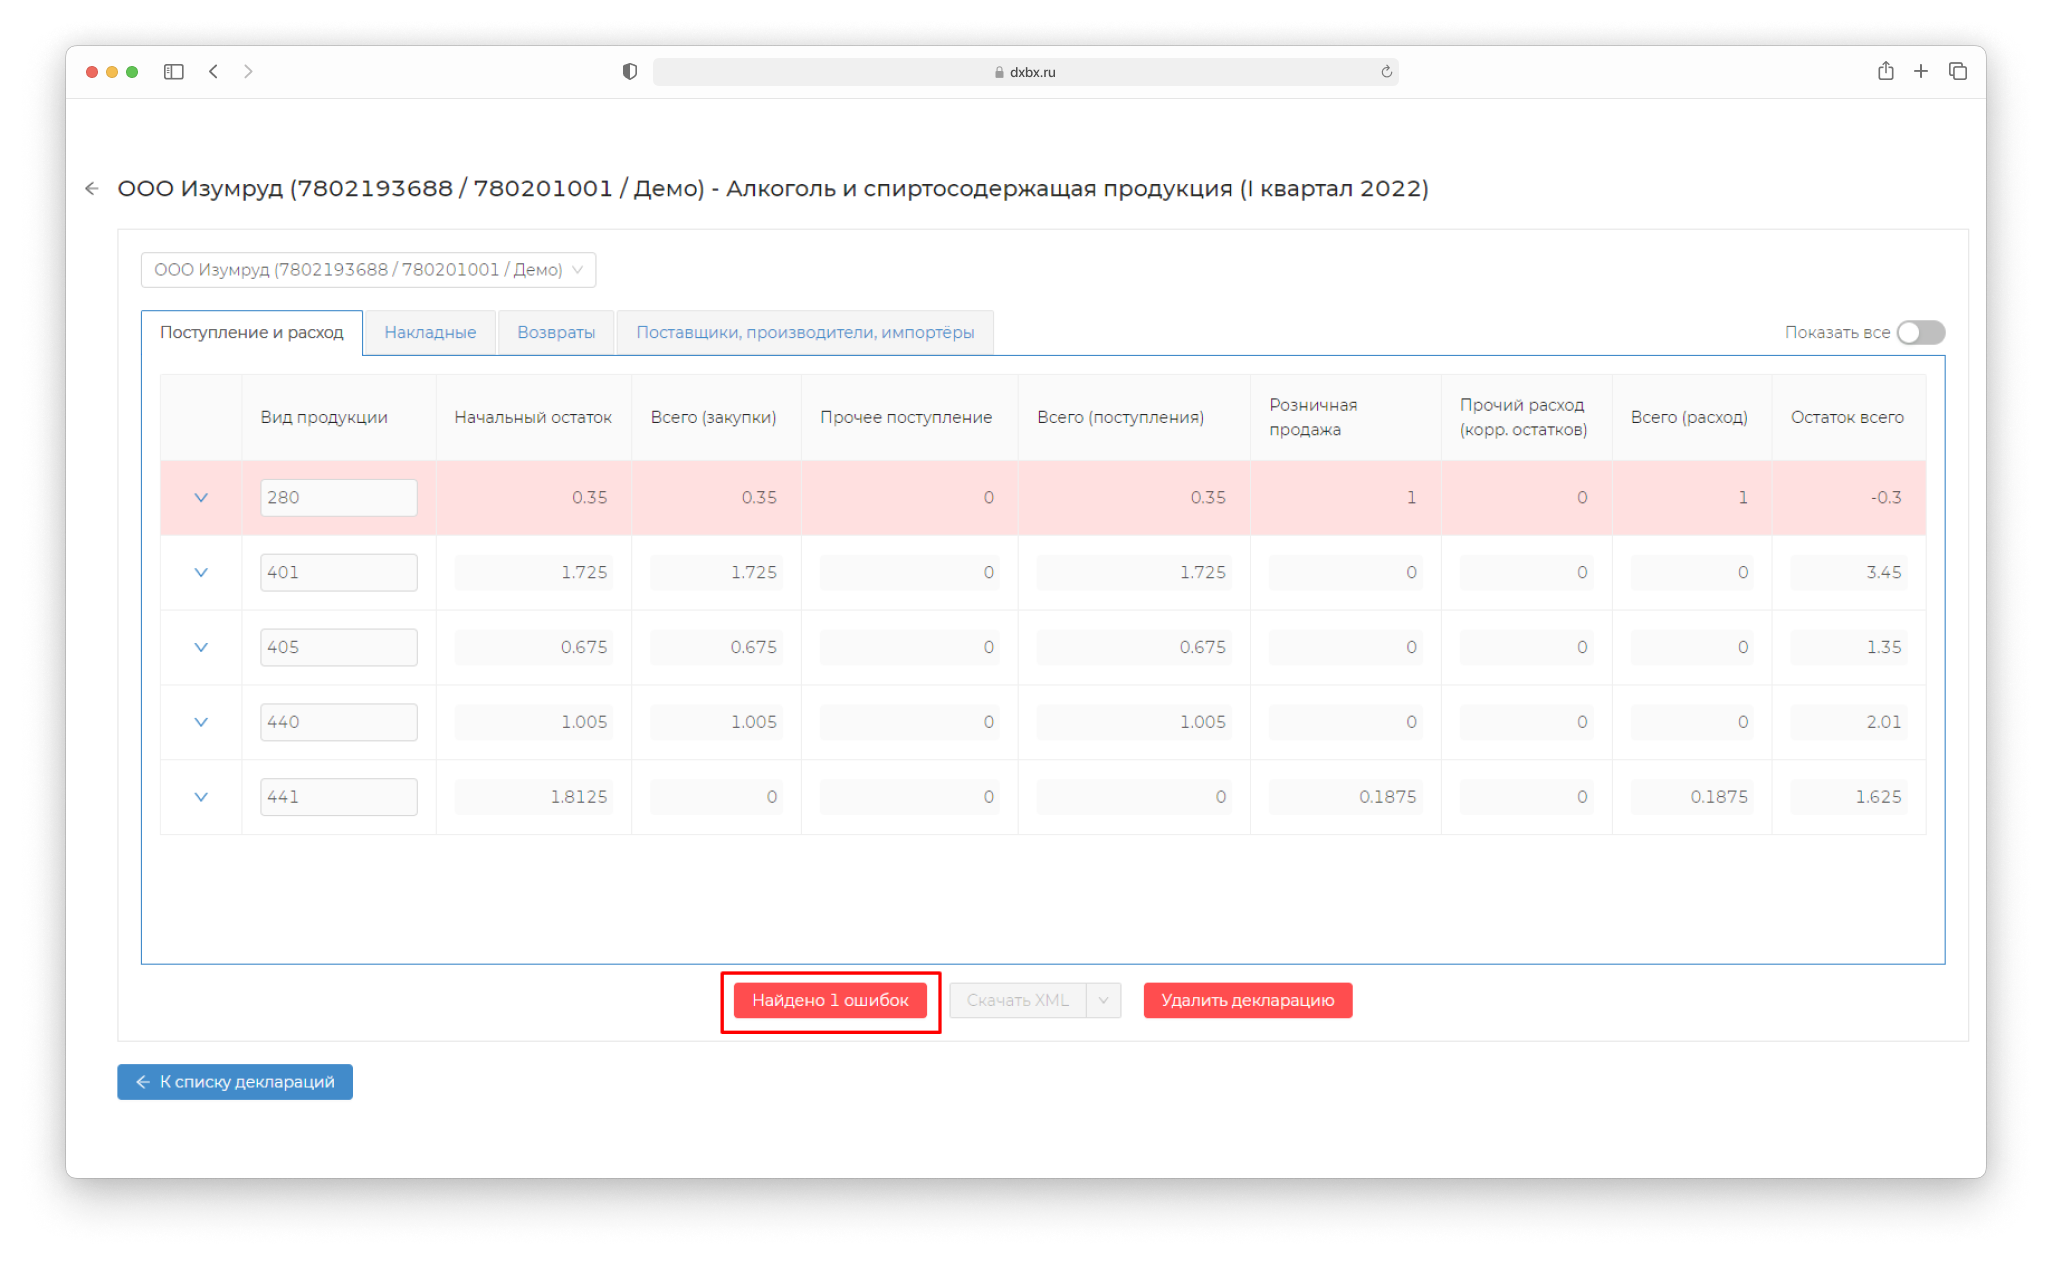
Task: Expand the product row 405
Action: (x=201, y=648)
